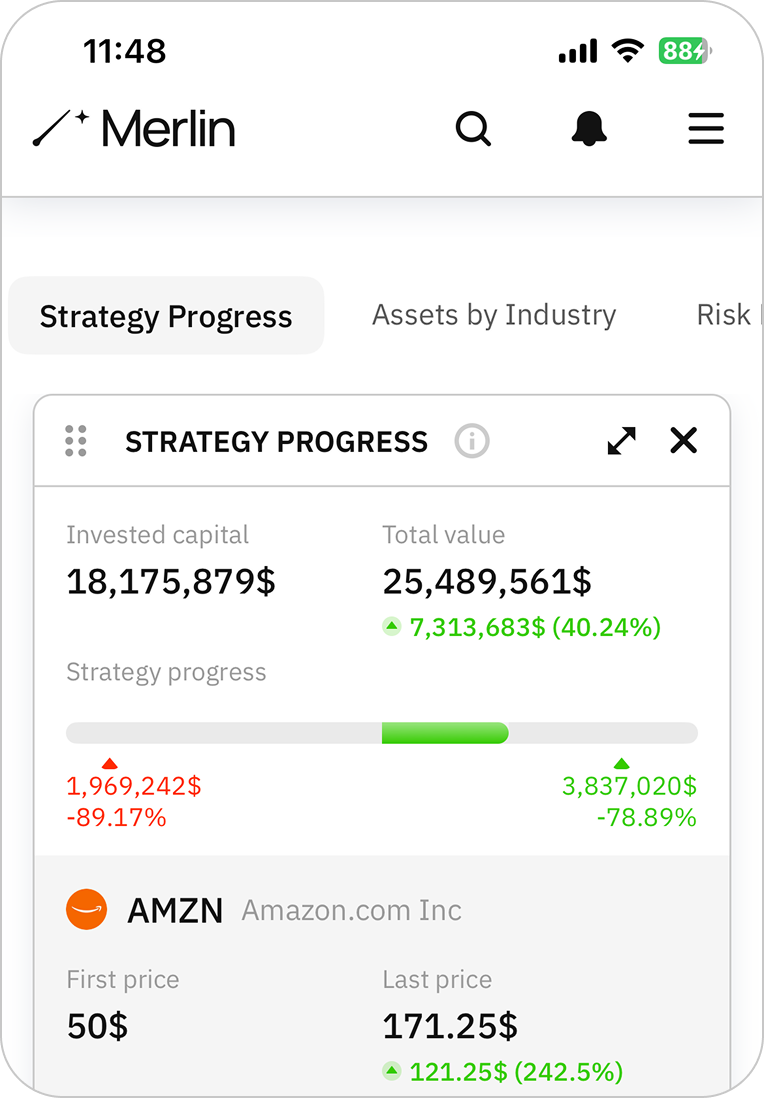This screenshot has width=764, height=1098.
Task: Open the hamburger menu
Action: 706,129
